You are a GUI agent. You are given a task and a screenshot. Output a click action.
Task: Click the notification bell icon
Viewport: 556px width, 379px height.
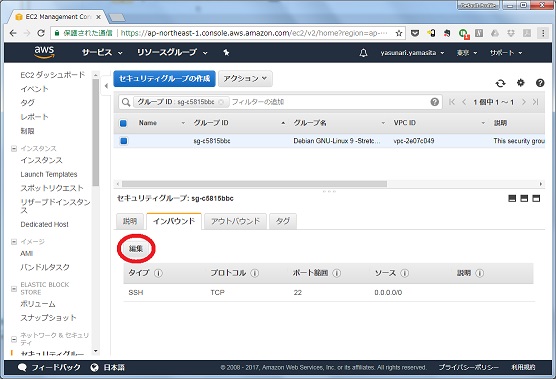click(x=363, y=53)
